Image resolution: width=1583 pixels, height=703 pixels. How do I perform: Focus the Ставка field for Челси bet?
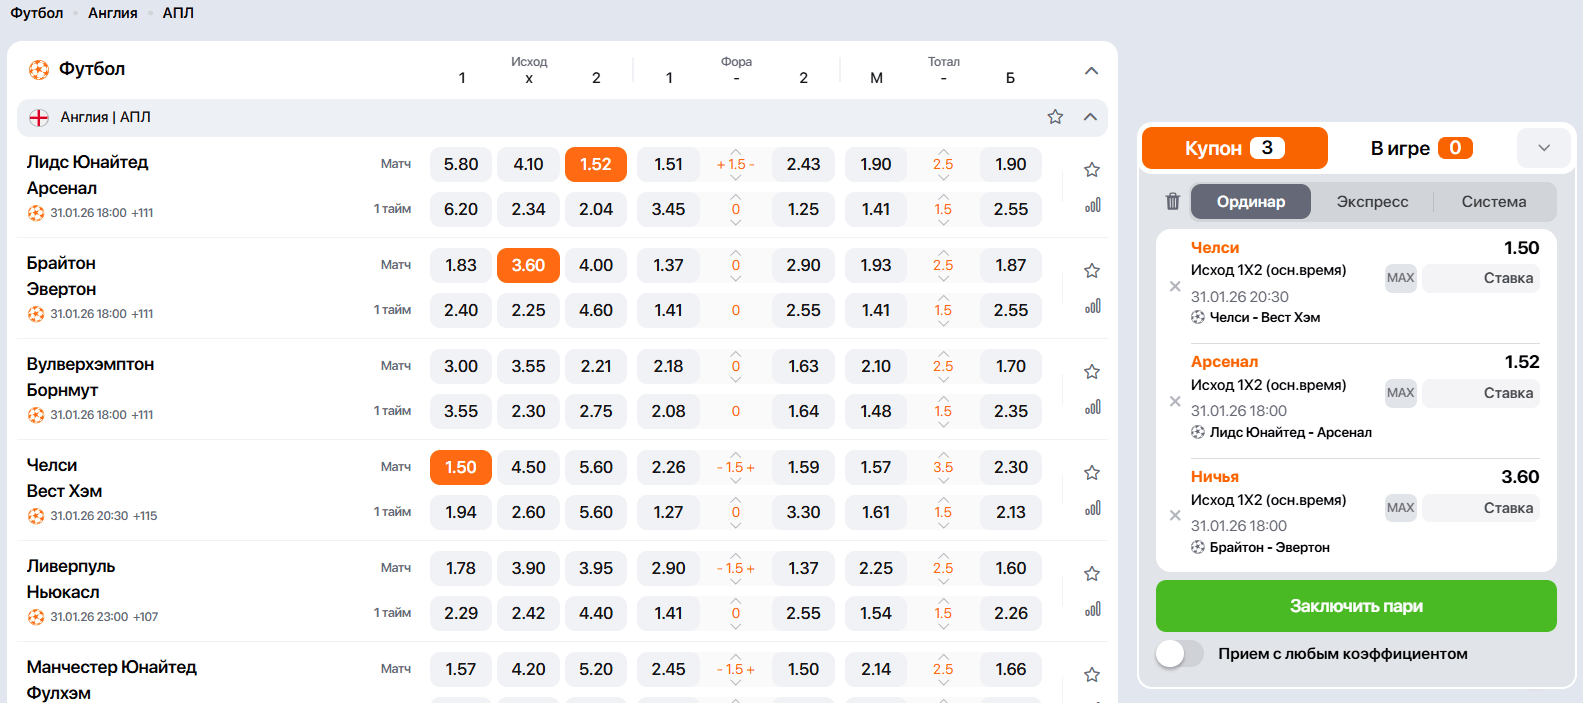click(1481, 278)
